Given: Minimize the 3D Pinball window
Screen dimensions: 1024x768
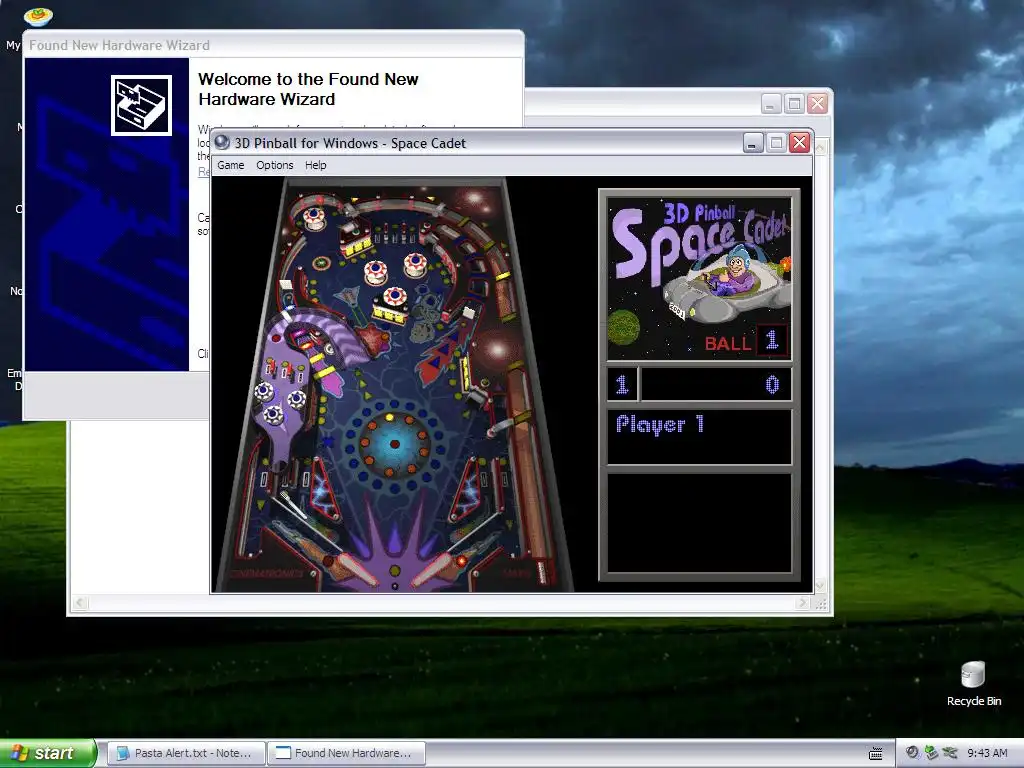Looking at the screenshot, I should pyautogui.click(x=753, y=143).
